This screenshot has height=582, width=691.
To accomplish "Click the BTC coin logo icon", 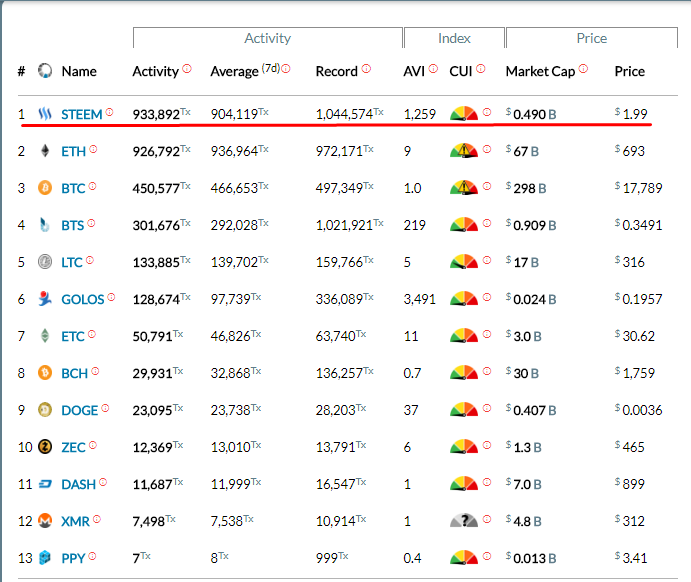I will pyautogui.click(x=45, y=188).
